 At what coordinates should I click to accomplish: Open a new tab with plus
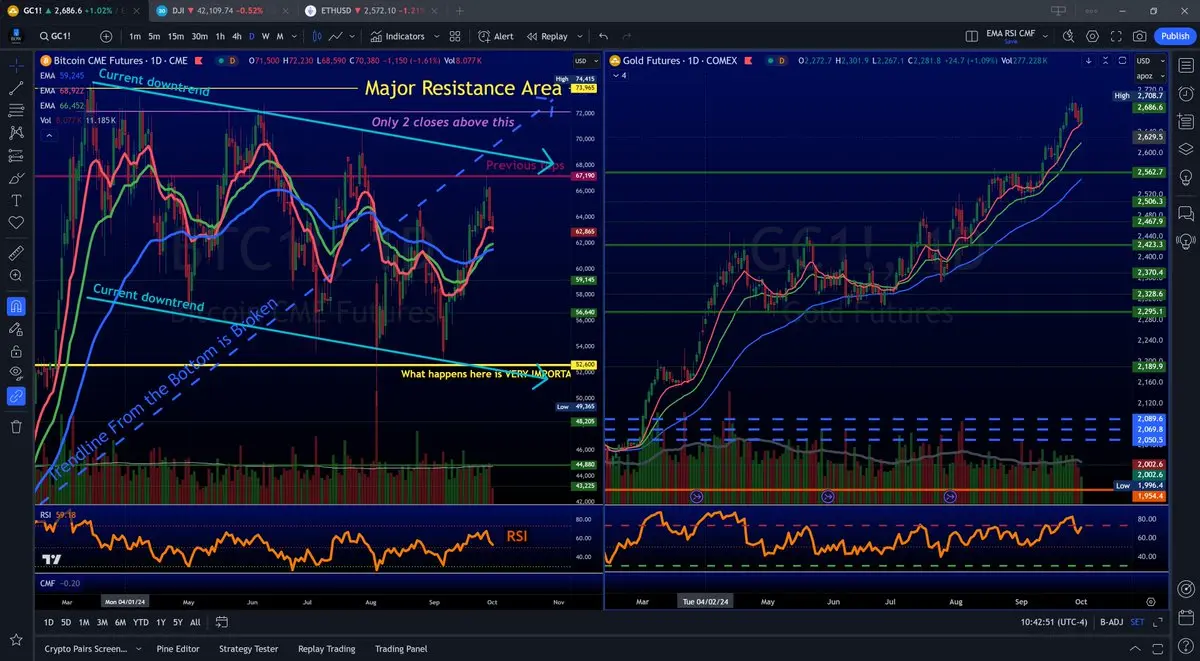[x=460, y=10]
